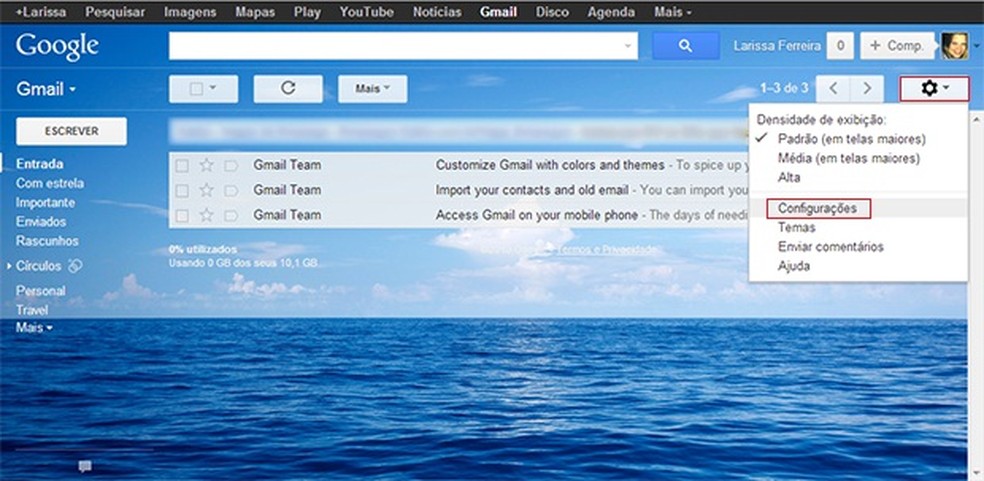Open the select-all checkbox dropdown
The height and width of the screenshot is (481, 984).
coord(203,89)
